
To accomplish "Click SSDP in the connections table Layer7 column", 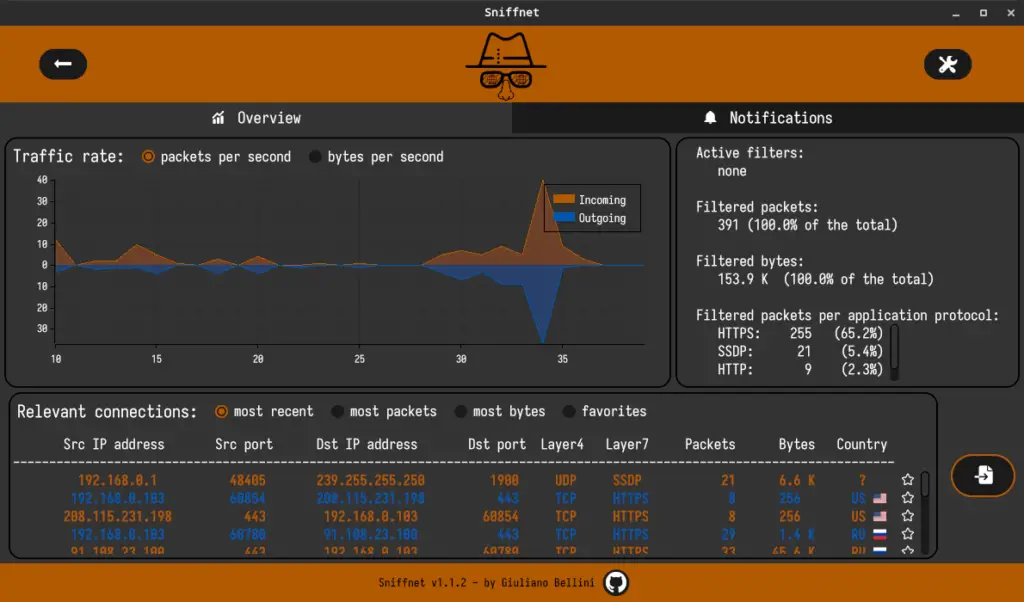I will 627,481.
